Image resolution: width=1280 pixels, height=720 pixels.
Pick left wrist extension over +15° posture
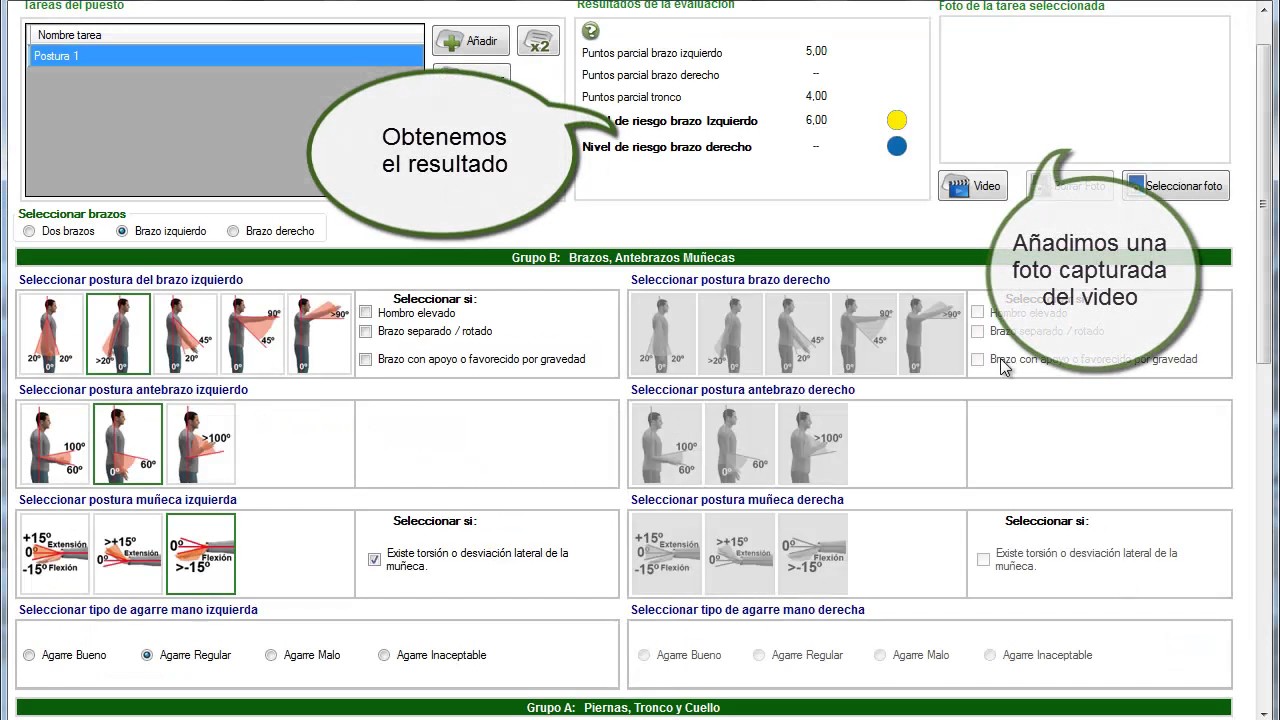pos(128,554)
